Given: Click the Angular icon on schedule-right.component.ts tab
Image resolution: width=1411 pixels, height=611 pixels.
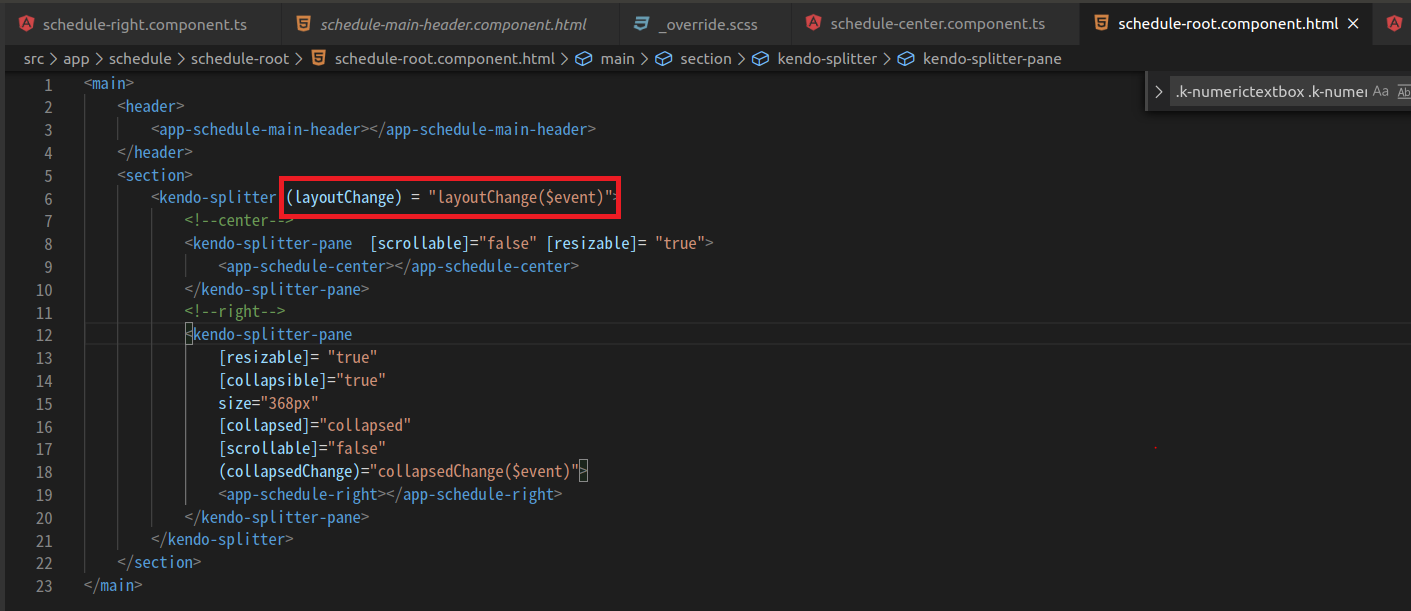Looking at the screenshot, I should point(27,23).
